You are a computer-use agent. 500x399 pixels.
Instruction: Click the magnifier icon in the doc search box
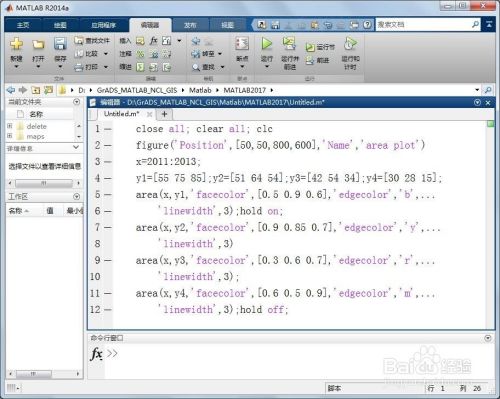[x=475, y=24]
